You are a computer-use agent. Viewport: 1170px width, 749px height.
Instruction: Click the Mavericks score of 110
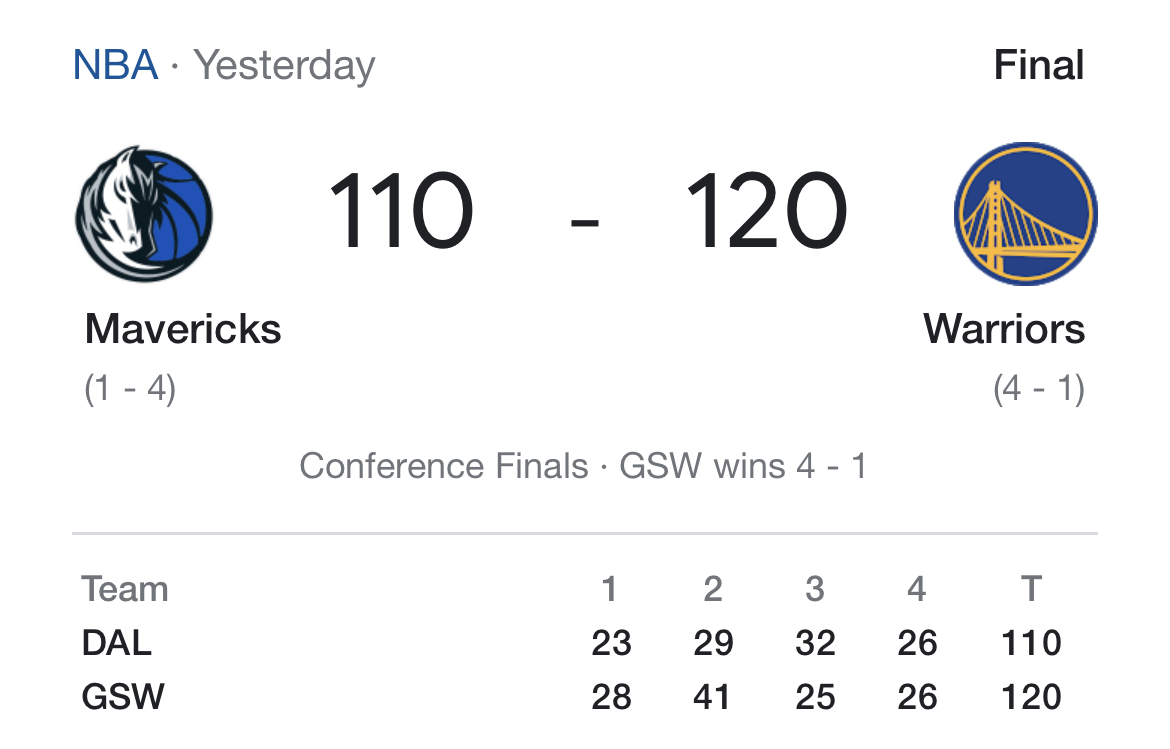tap(401, 210)
